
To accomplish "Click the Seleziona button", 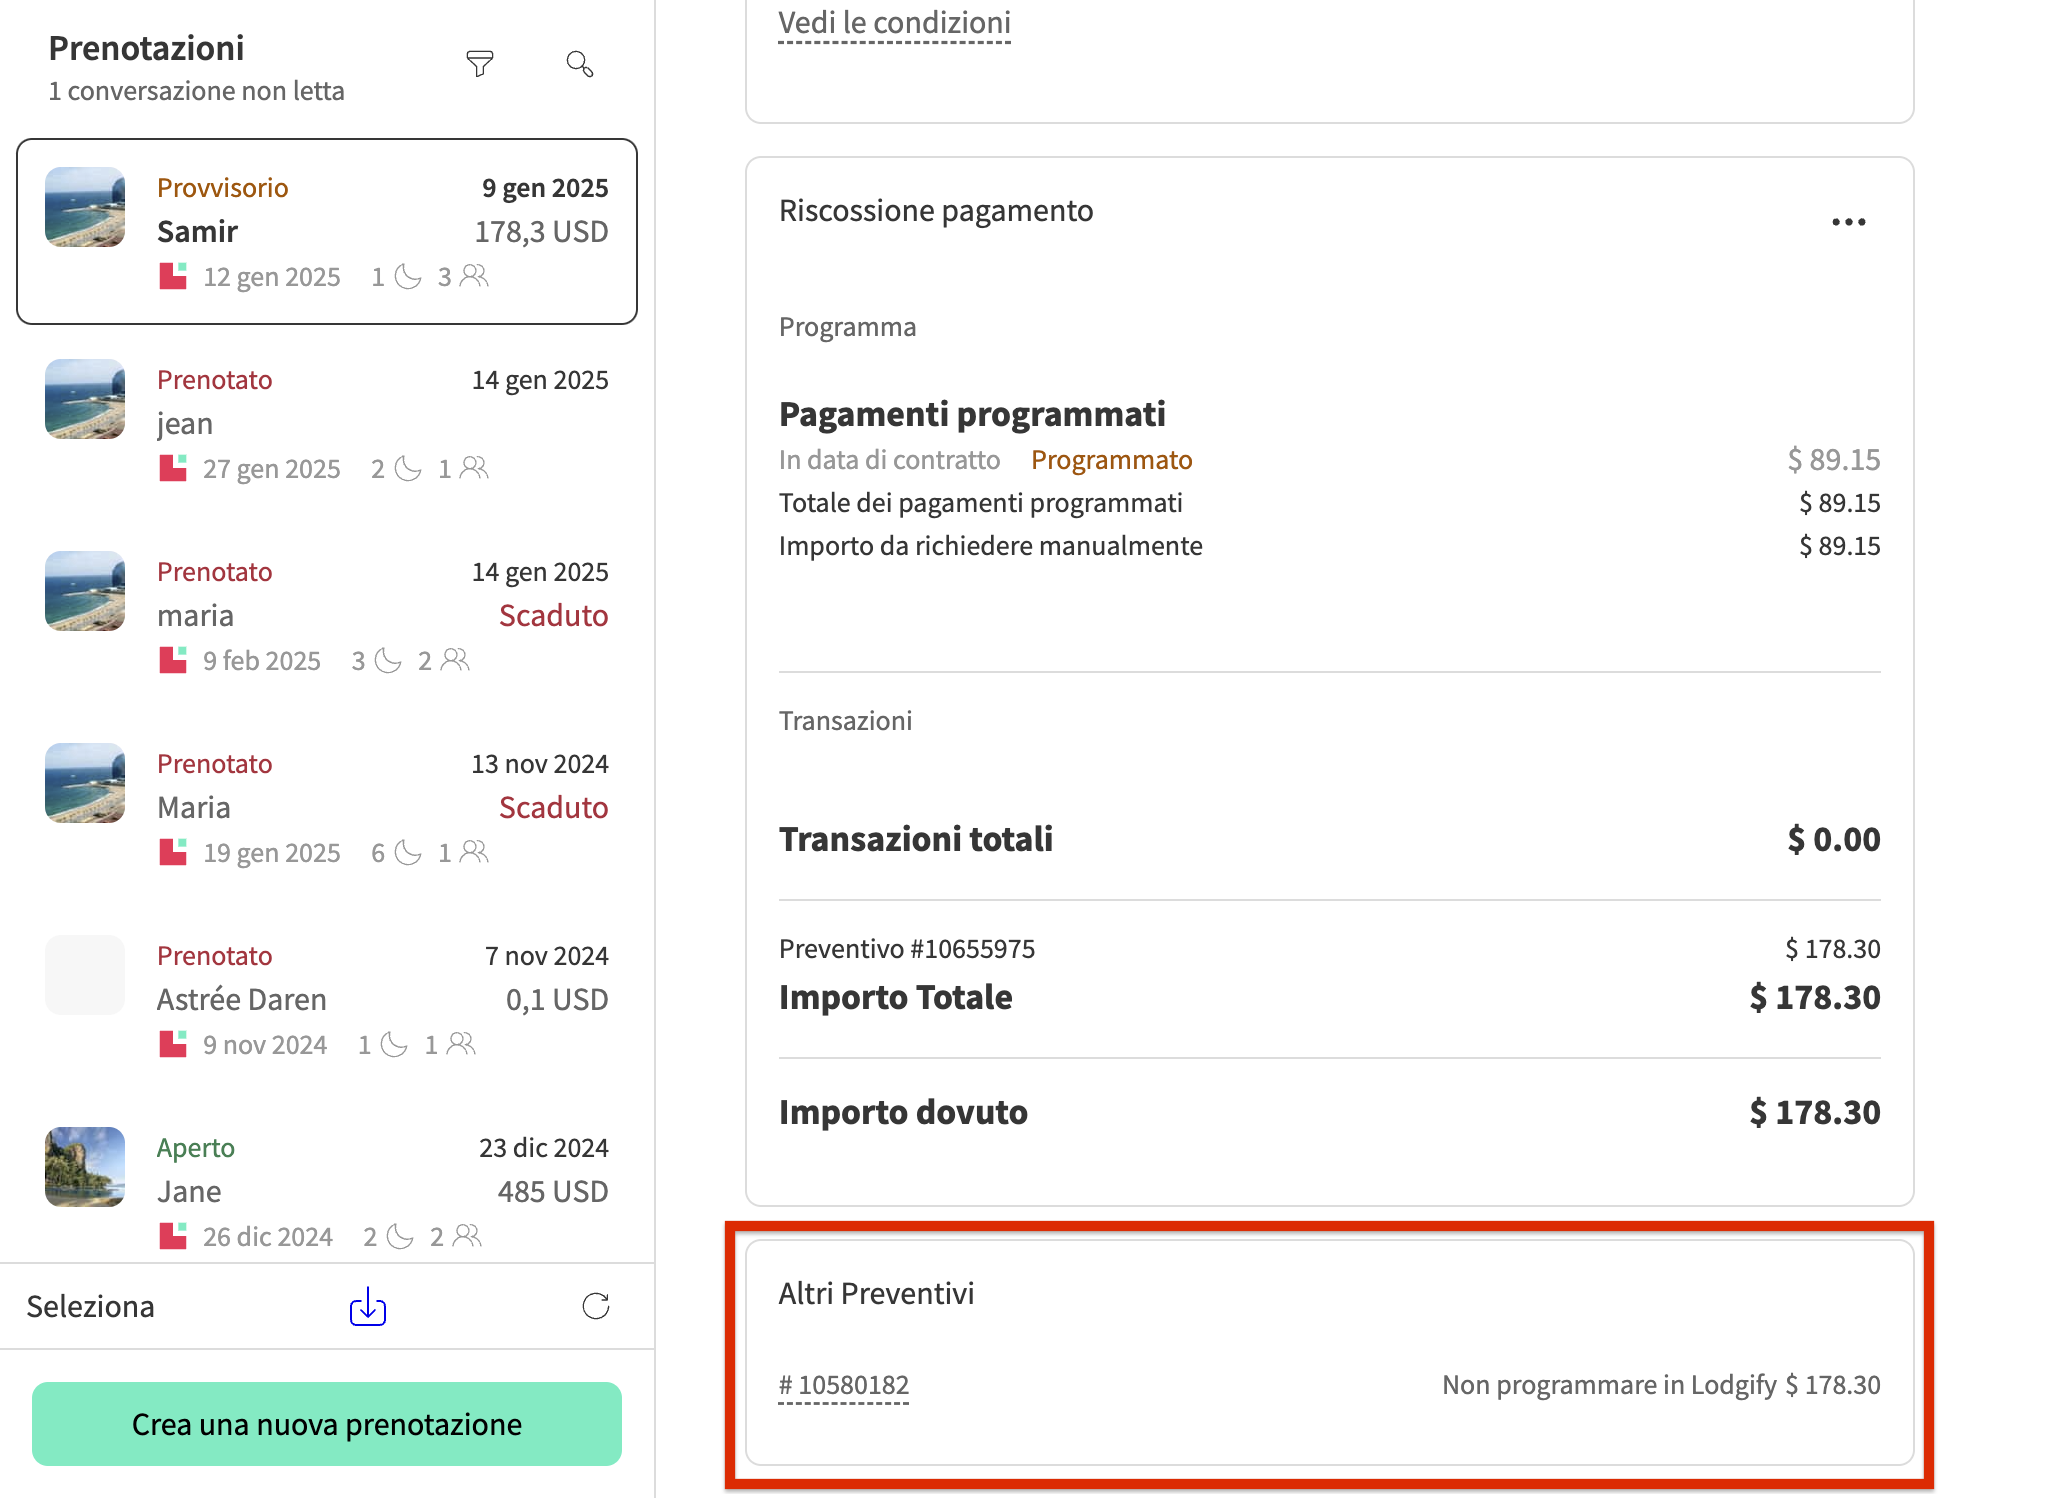I will pos(90,1306).
